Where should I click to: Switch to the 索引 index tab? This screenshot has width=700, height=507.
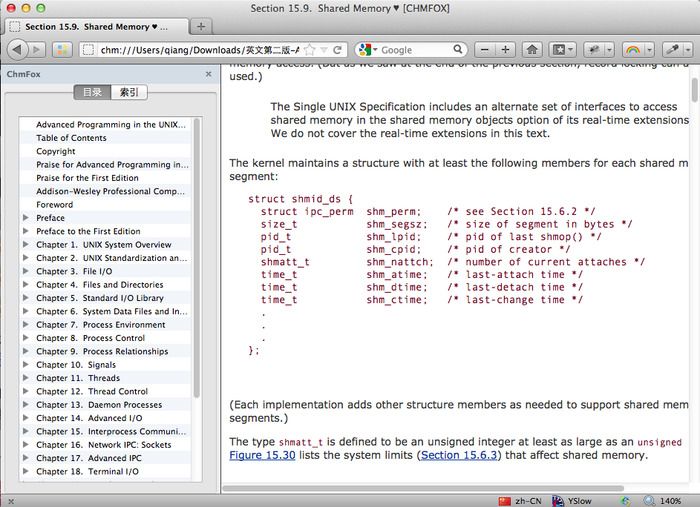click(129, 93)
